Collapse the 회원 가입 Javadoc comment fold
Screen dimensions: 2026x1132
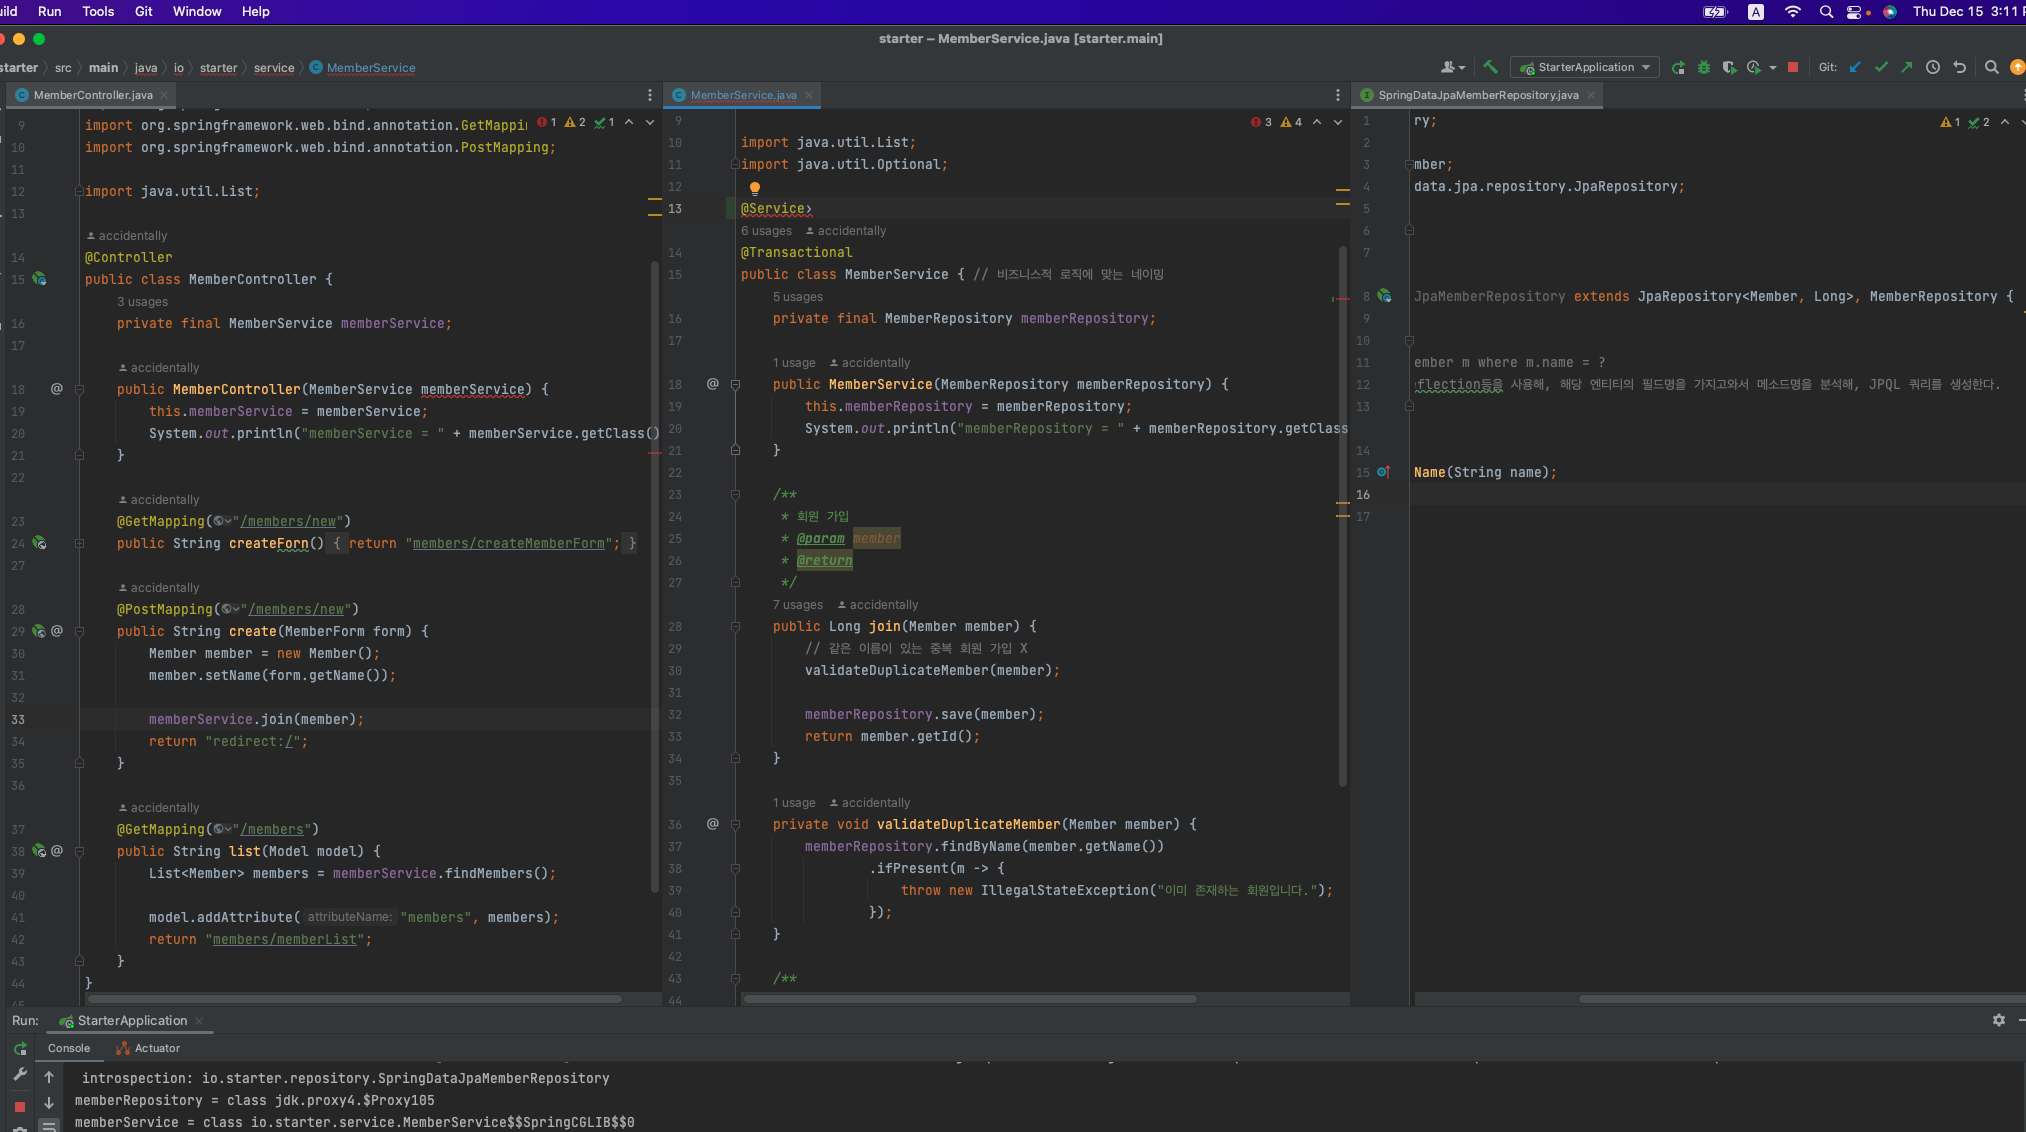click(x=735, y=494)
